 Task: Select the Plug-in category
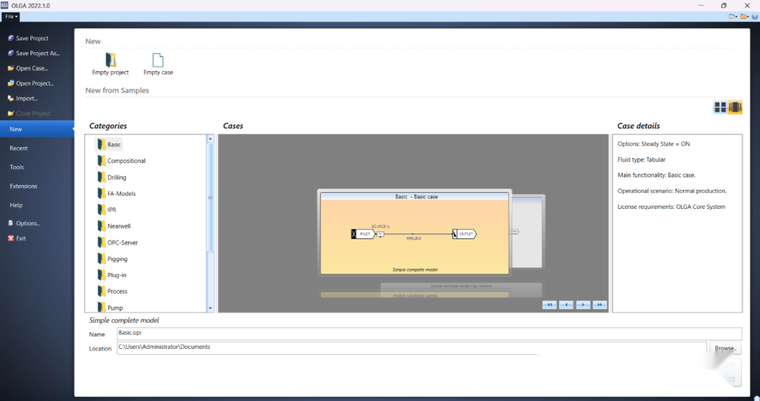112,275
